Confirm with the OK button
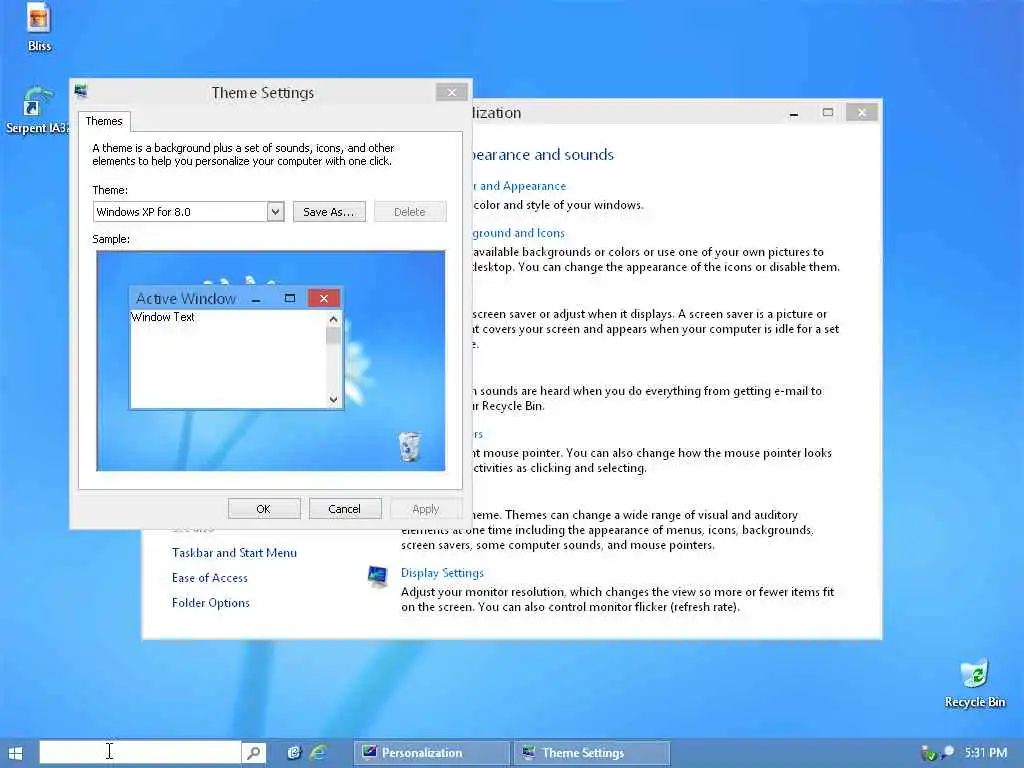 (264, 509)
